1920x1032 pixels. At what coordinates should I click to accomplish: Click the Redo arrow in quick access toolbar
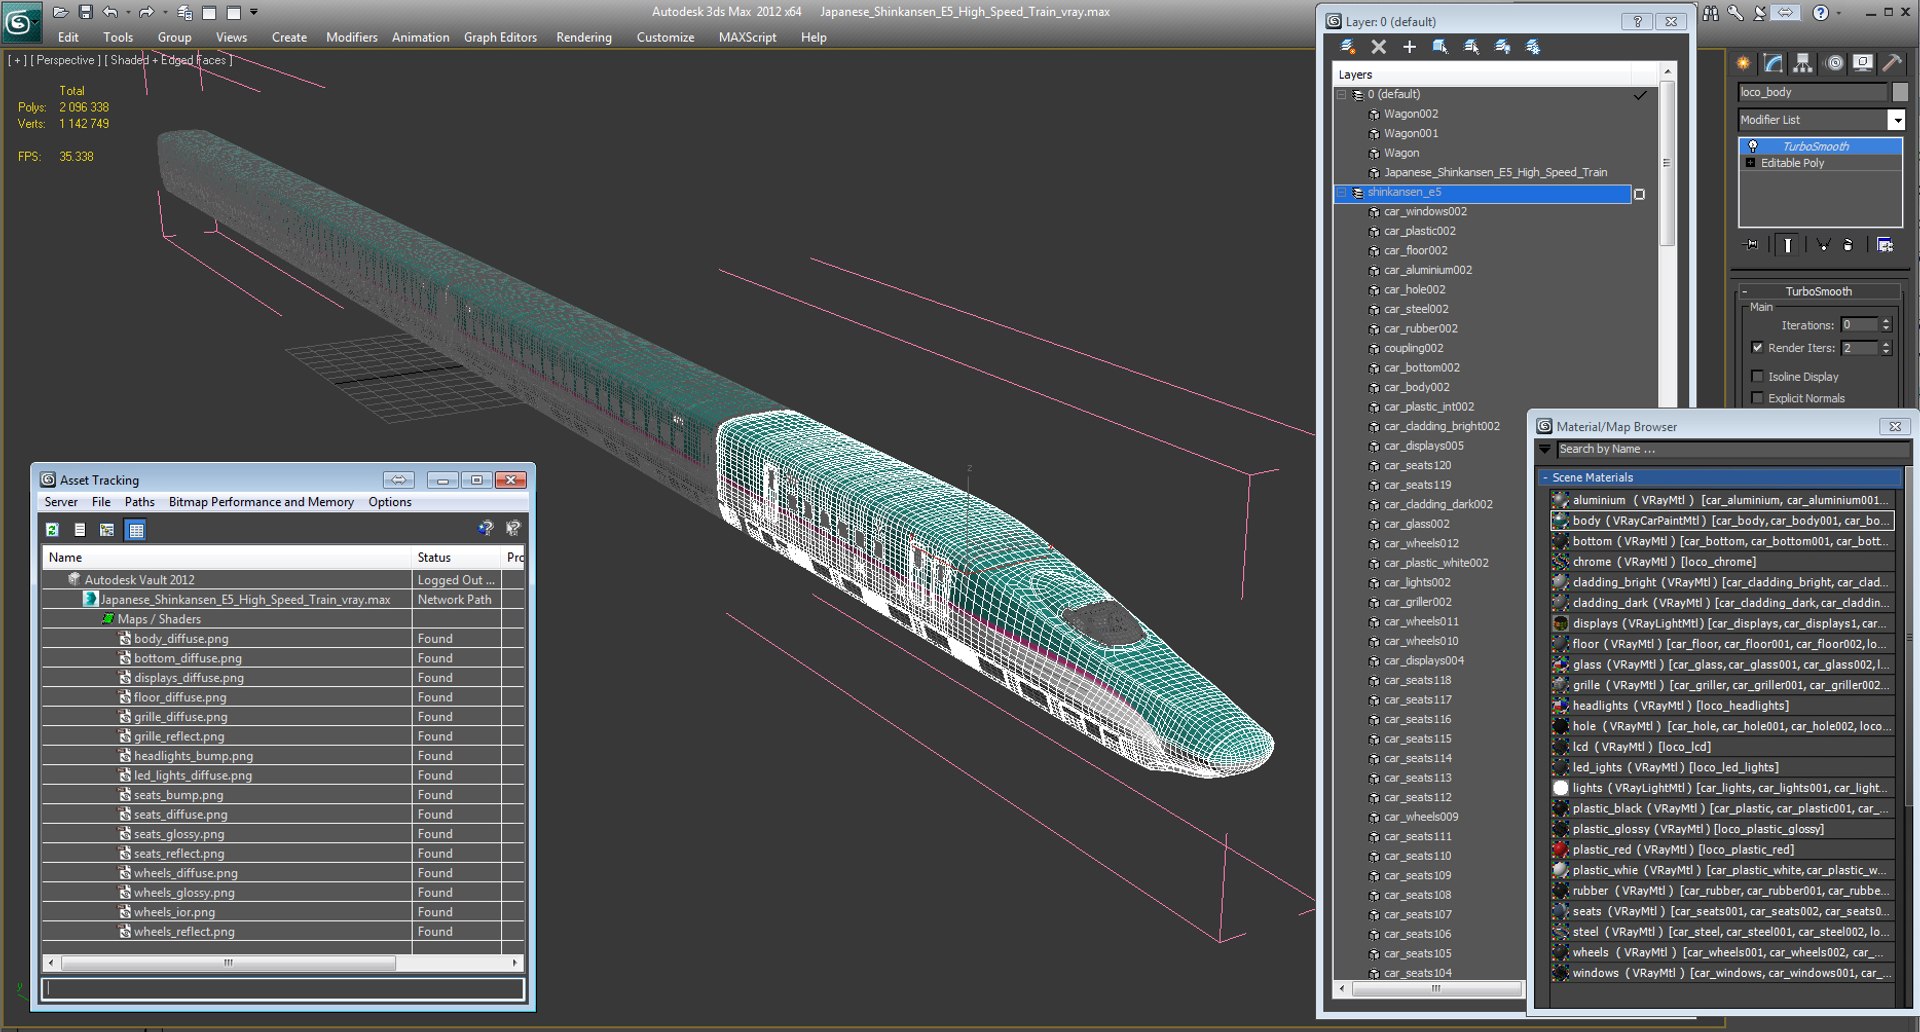[x=146, y=12]
